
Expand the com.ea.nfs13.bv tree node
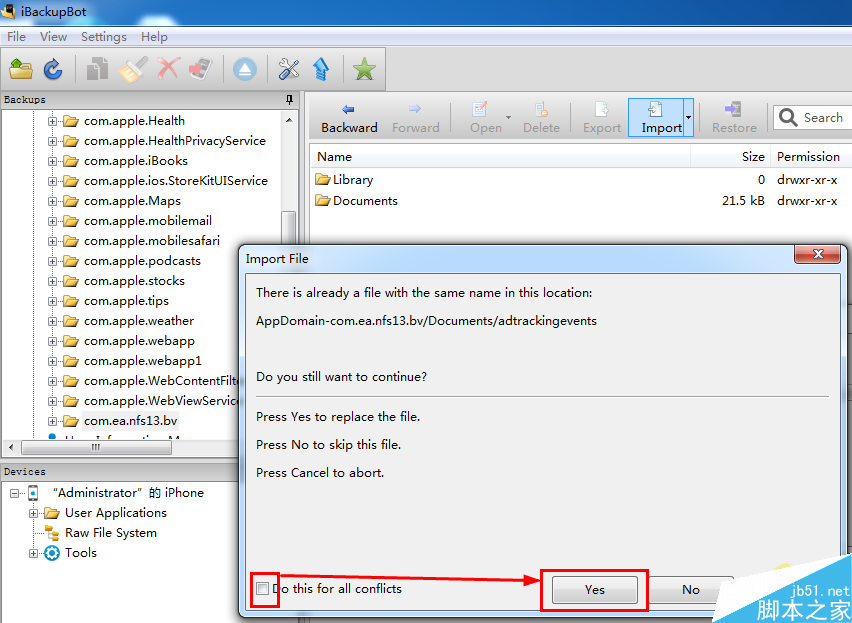(x=52, y=421)
